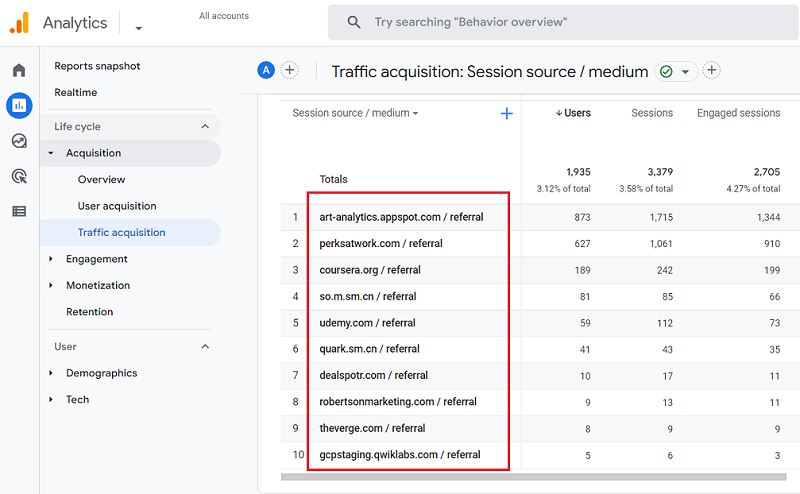Sort by the Sessions column
Screen dimensions: 800x494
(x=652, y=113)
